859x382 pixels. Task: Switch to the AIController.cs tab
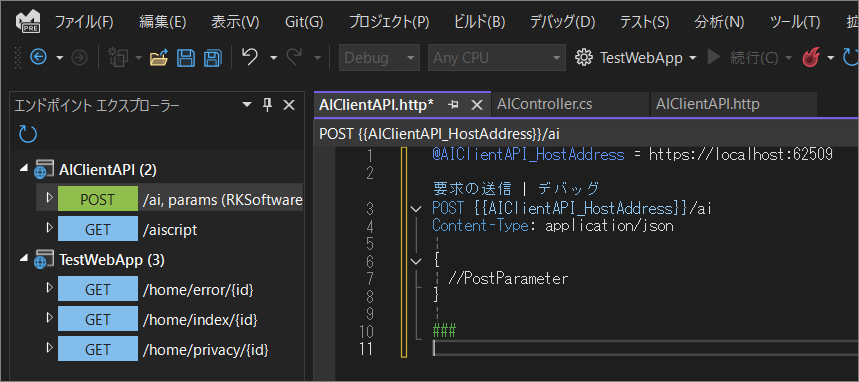570,104
